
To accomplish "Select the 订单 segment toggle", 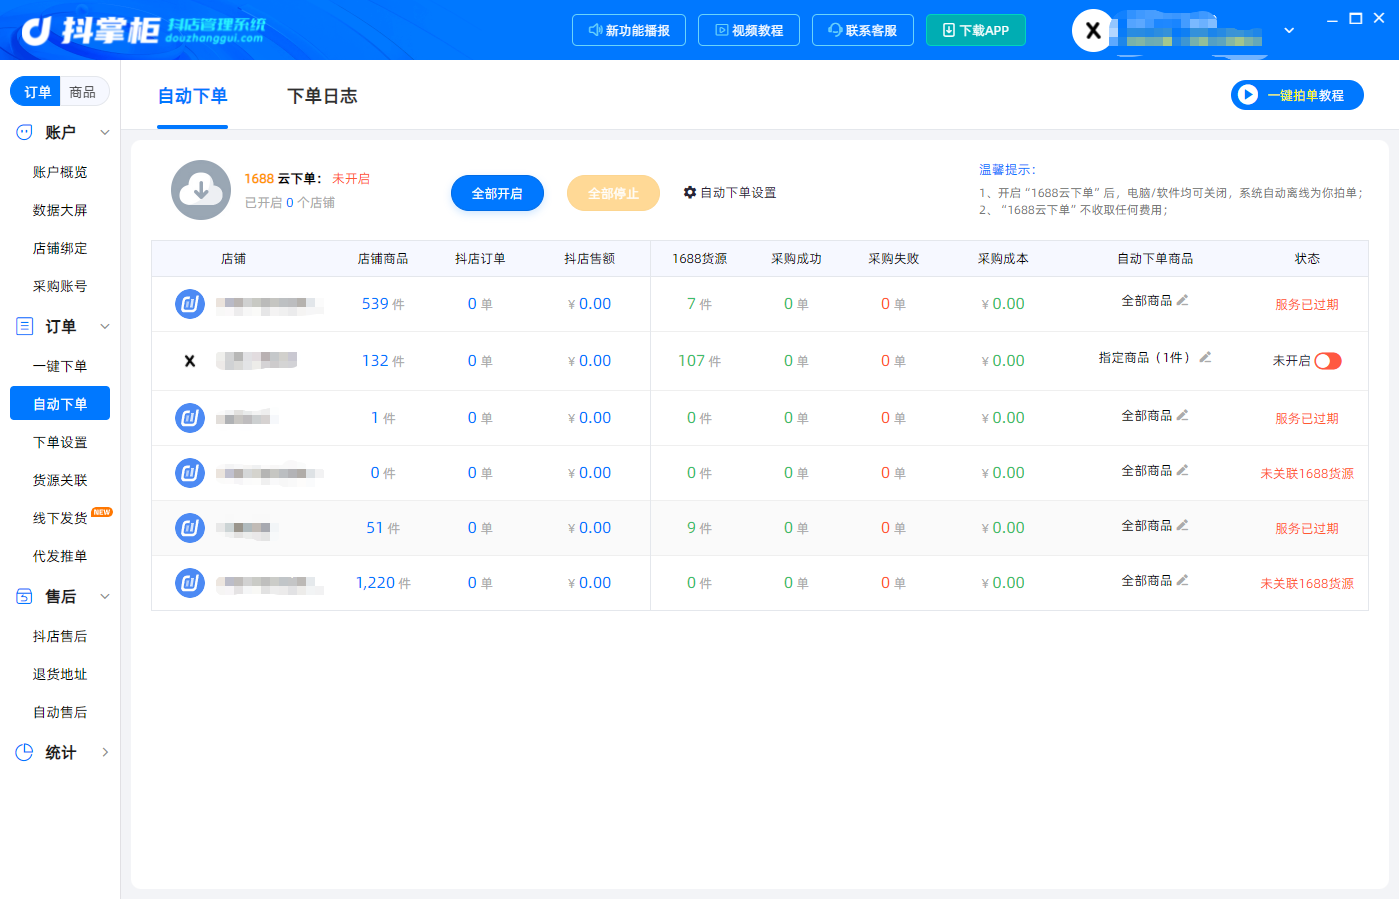I will coord(37,92).
